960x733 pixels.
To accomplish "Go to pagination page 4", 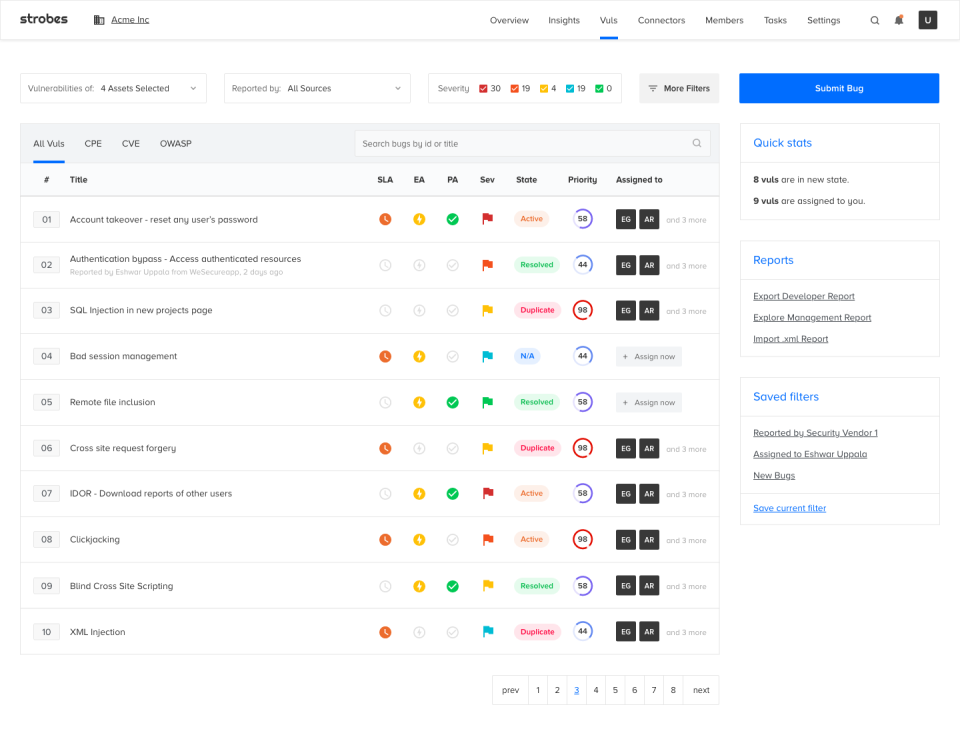I will tap(596, 690).
